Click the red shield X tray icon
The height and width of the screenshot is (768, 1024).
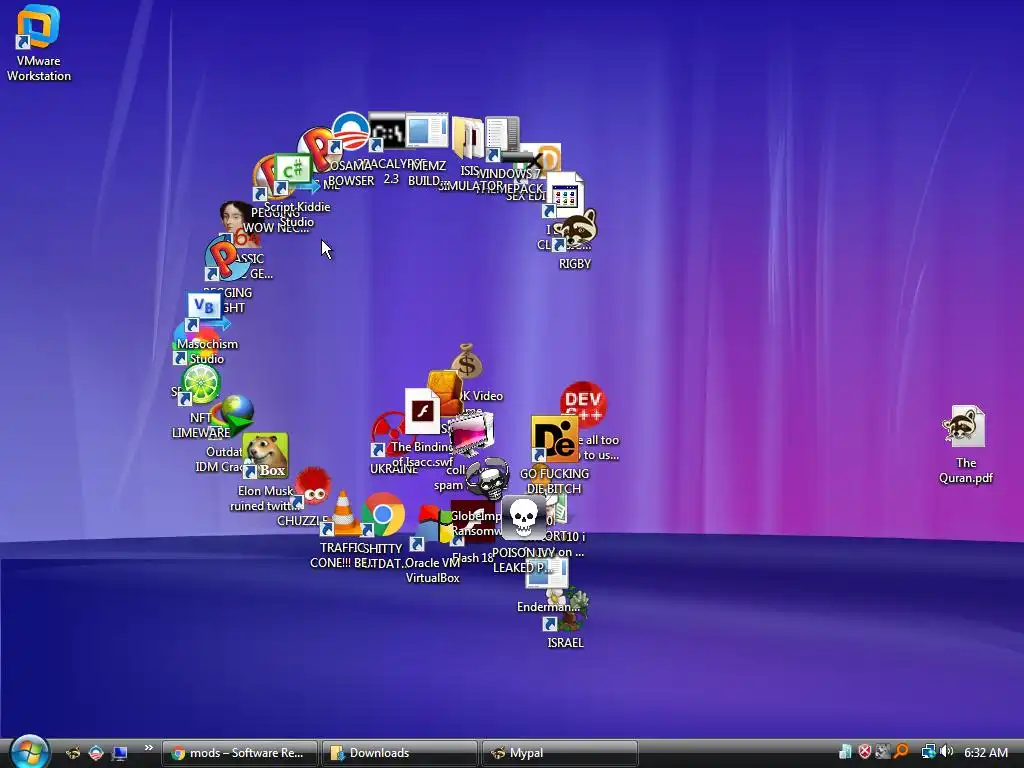[x=865, y=752]
